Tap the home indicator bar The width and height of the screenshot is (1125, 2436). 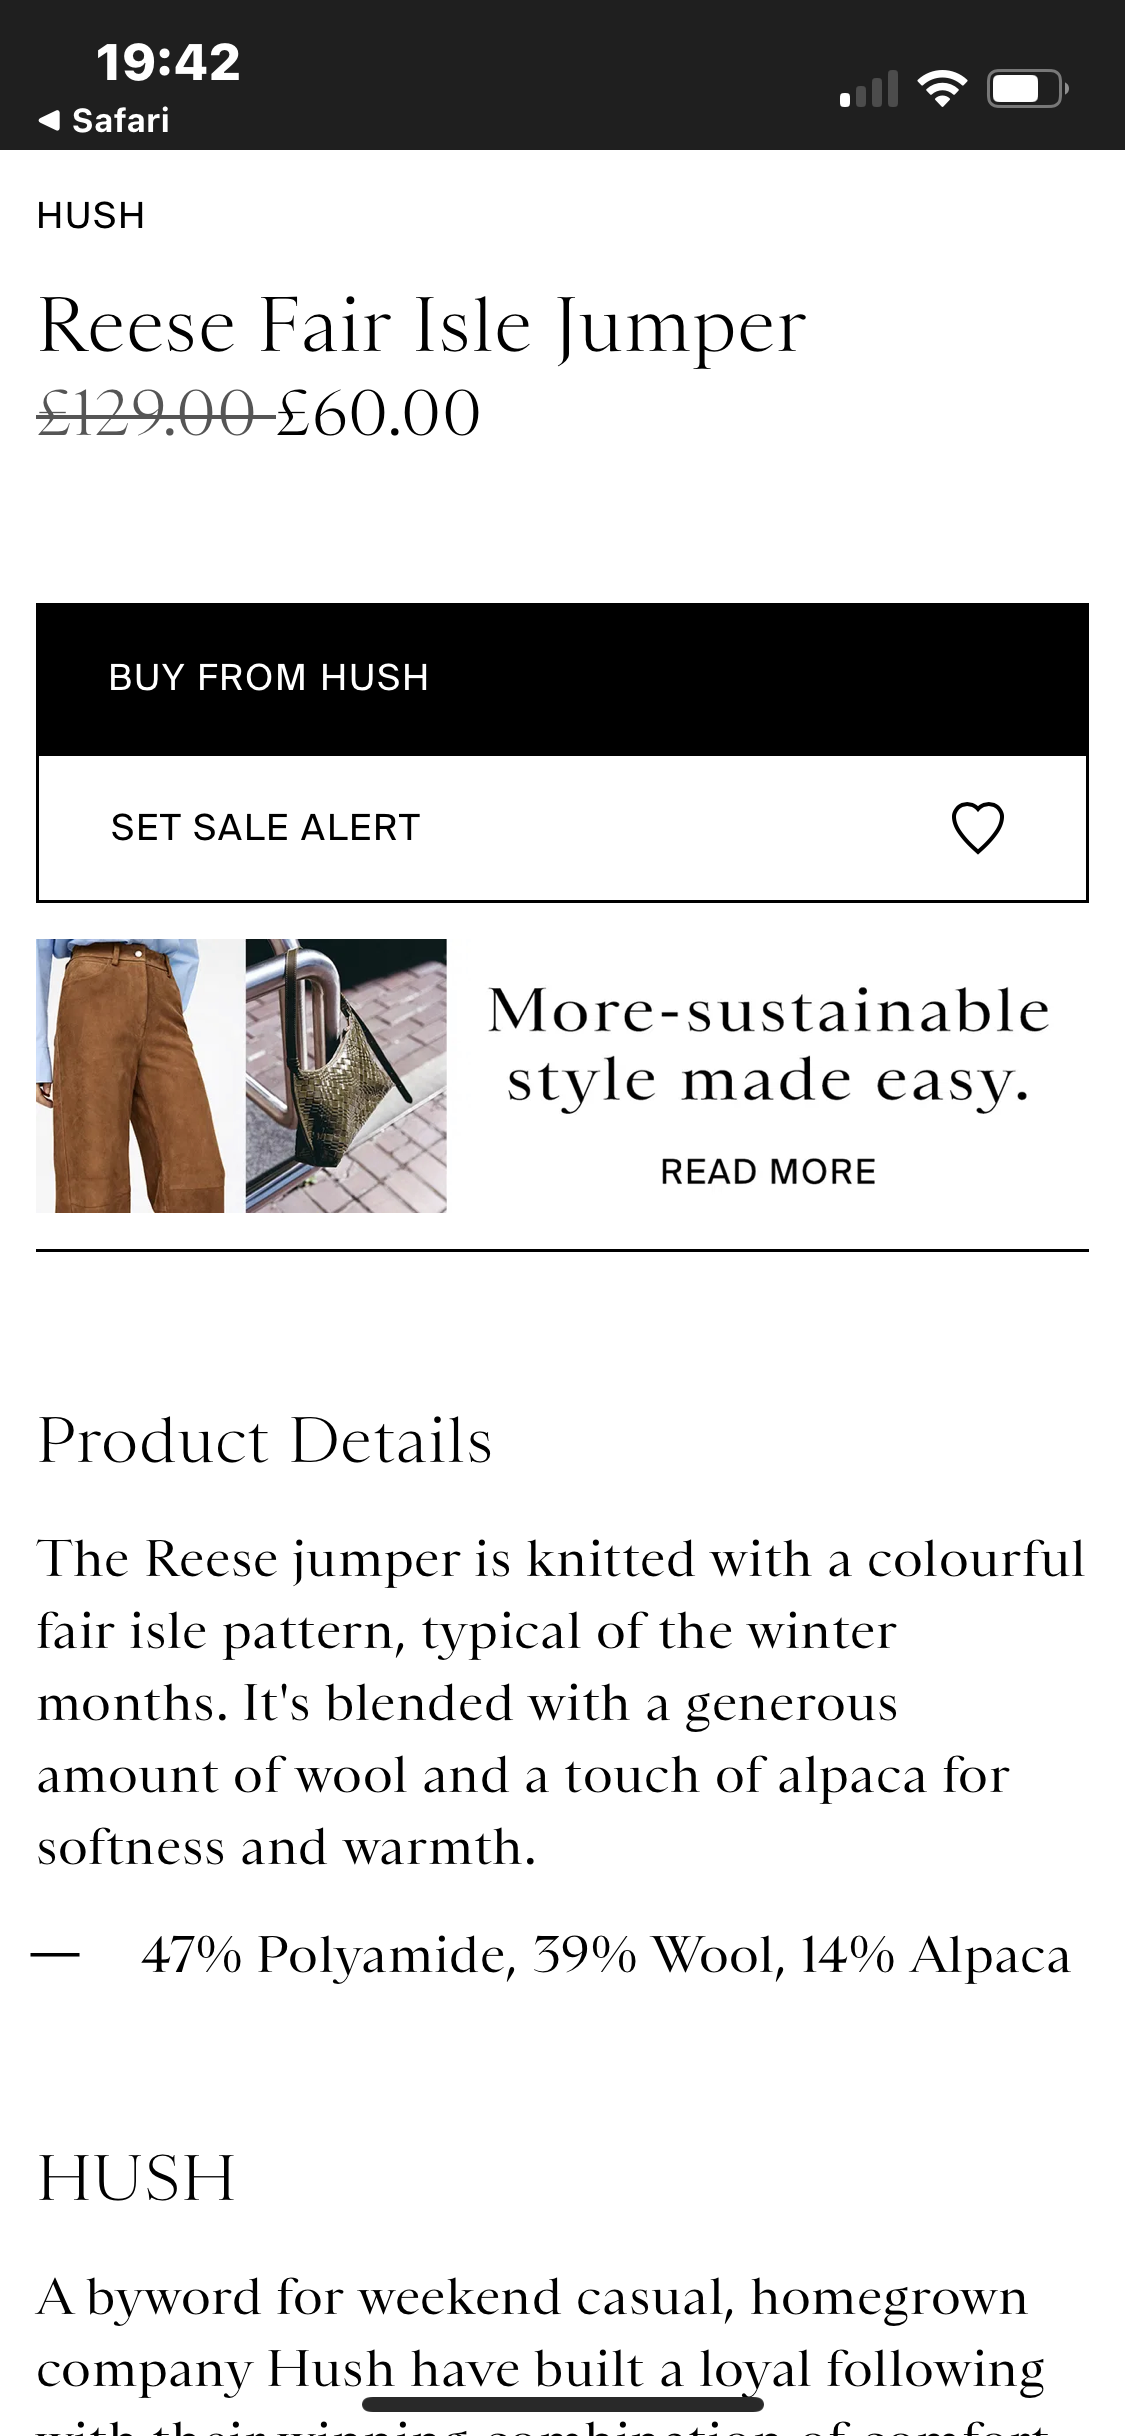point(562,2404)
